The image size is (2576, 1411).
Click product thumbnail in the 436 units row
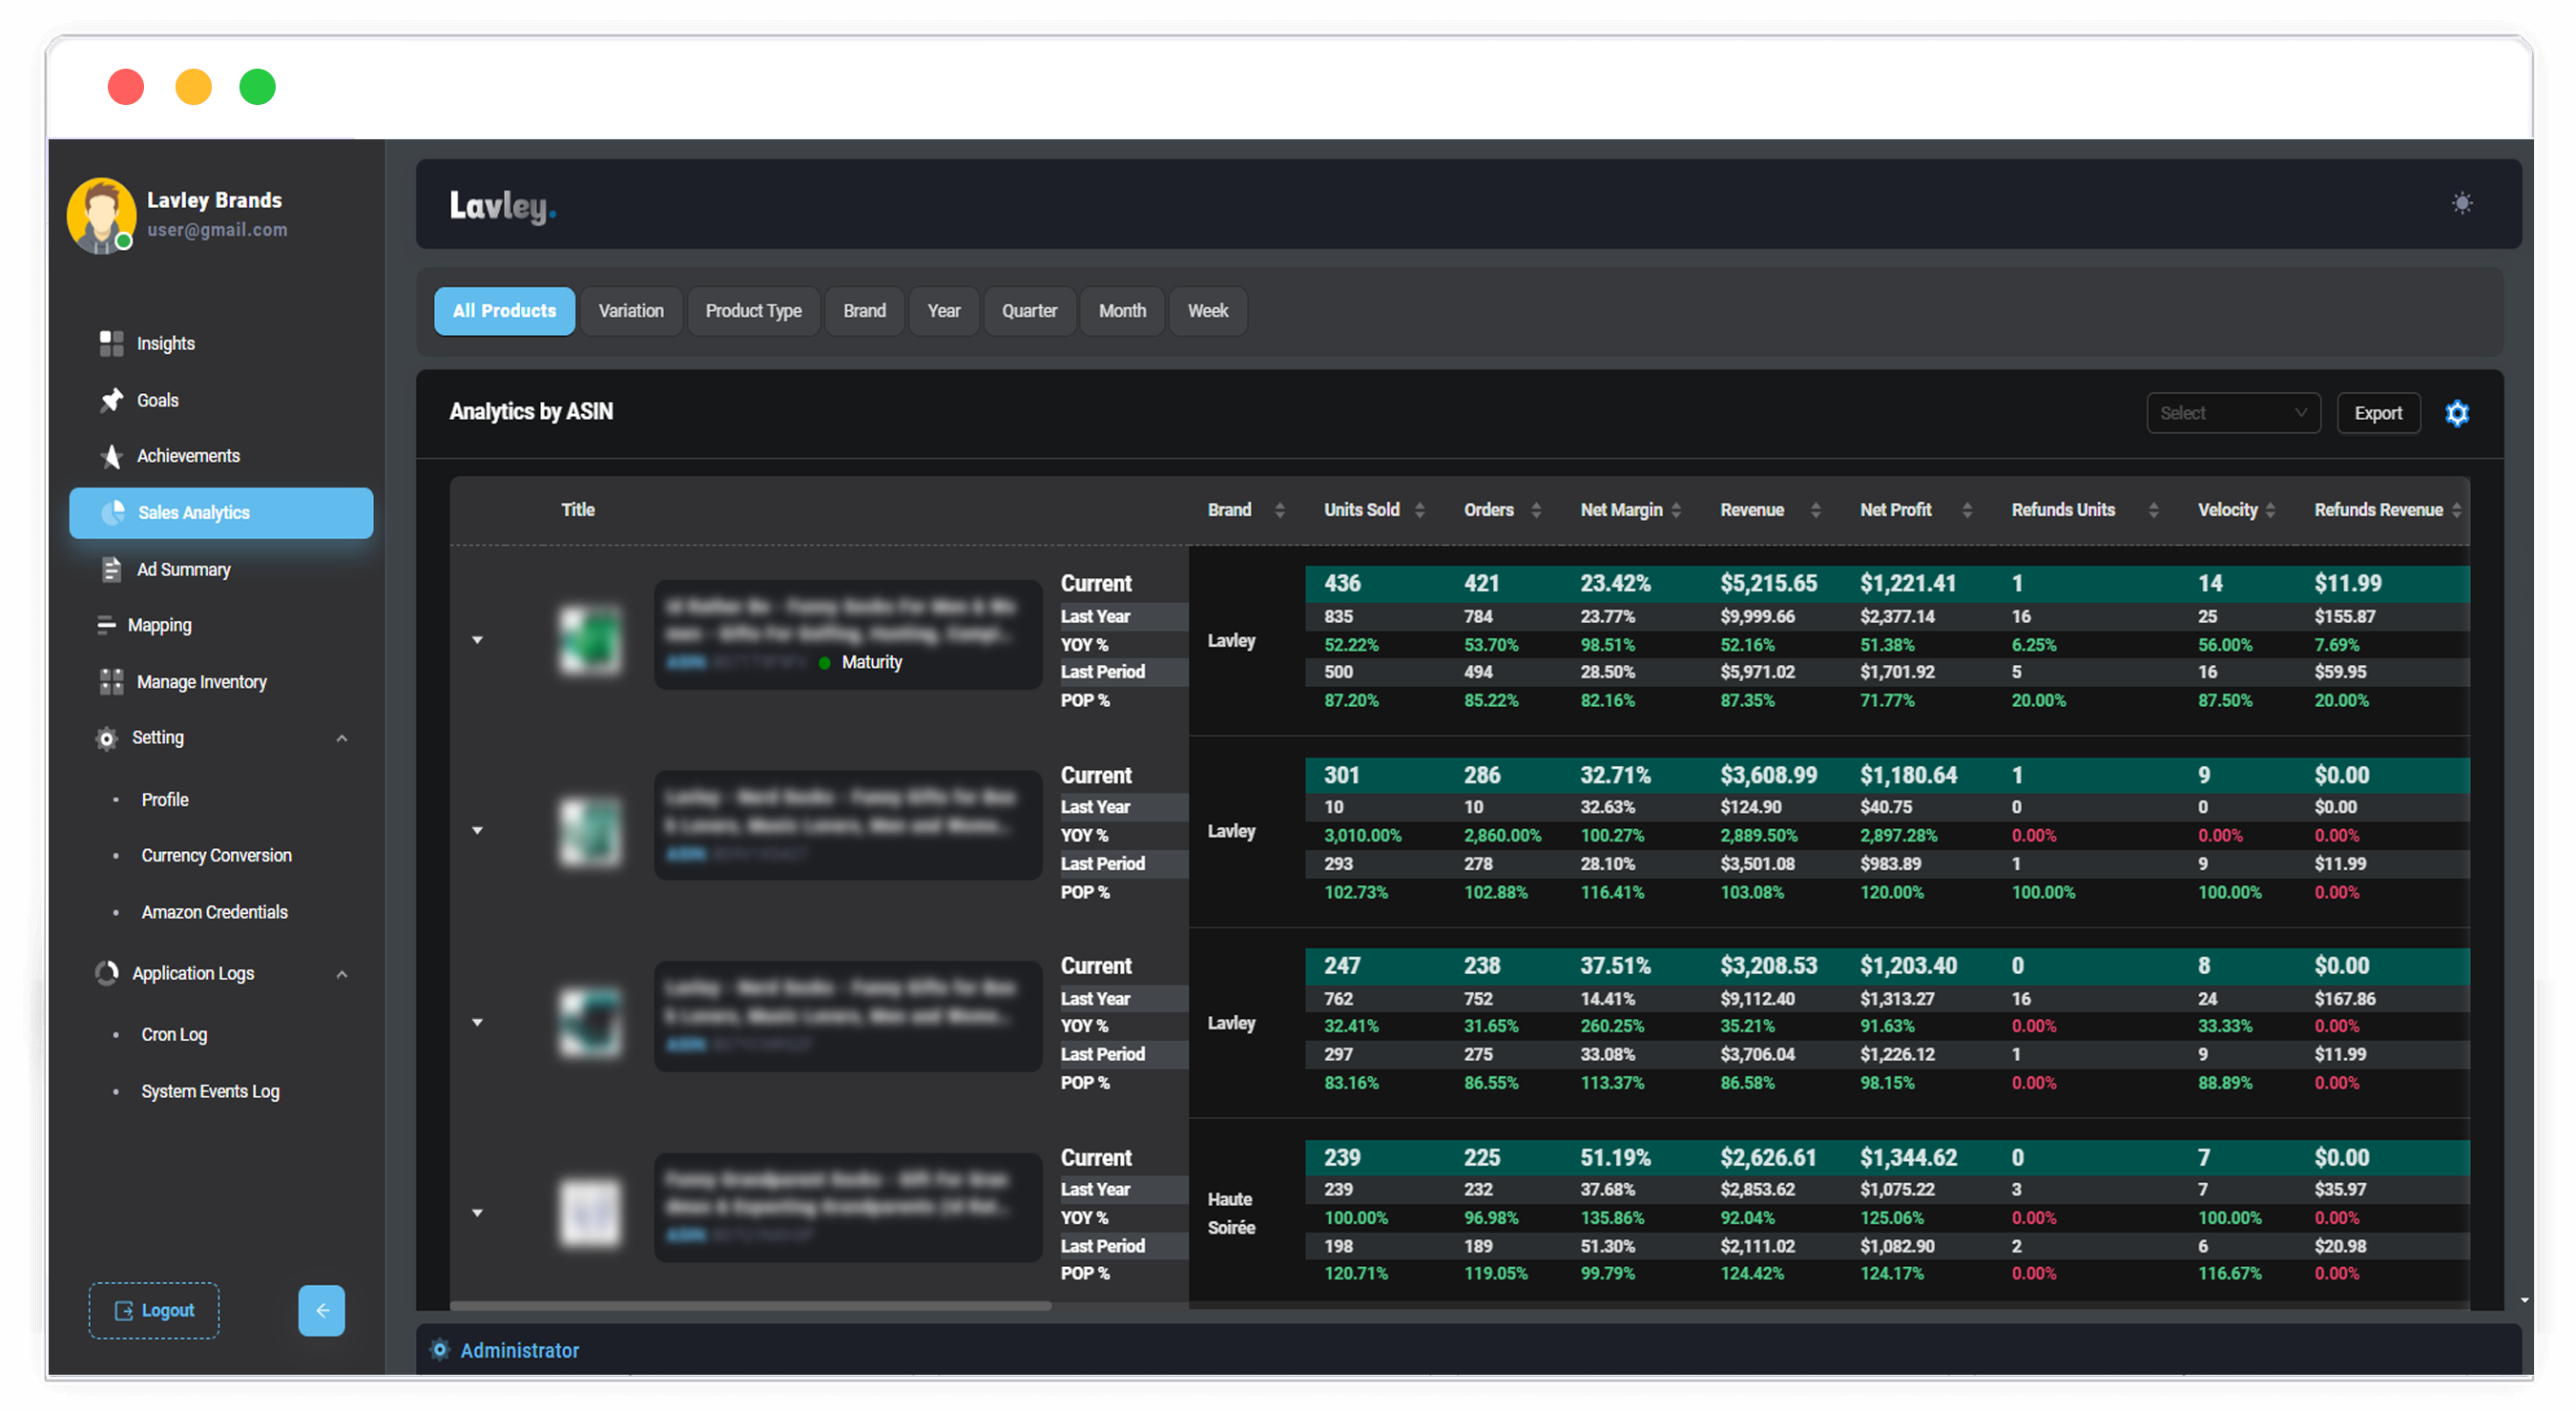[x=589, y=640]
